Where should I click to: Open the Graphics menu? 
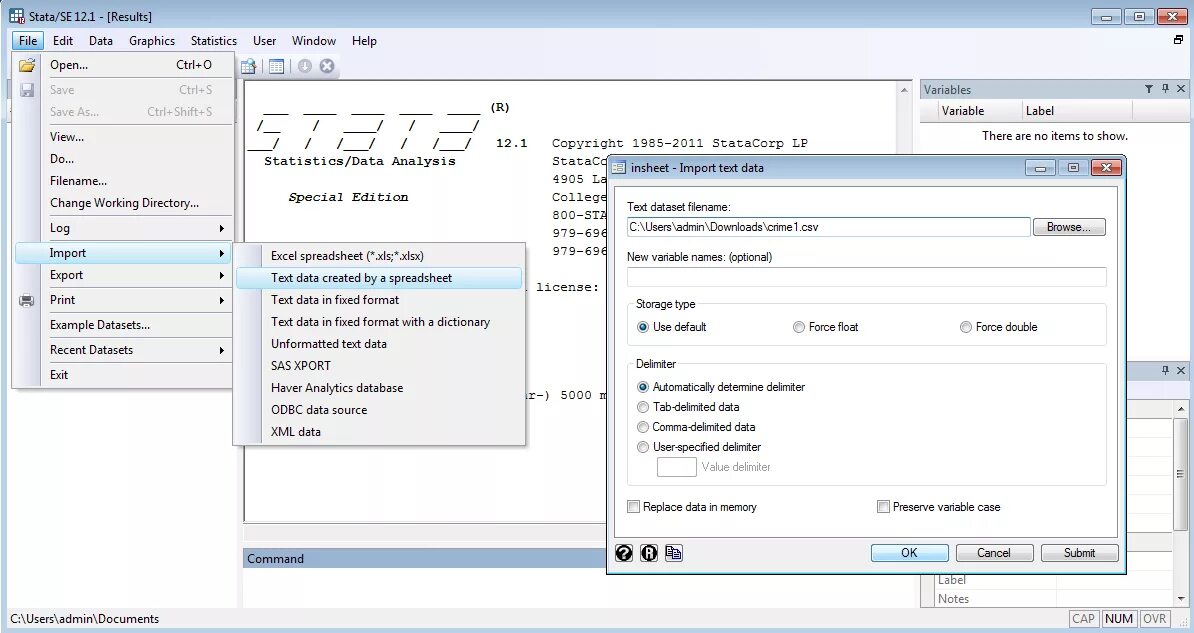(152, 40)
